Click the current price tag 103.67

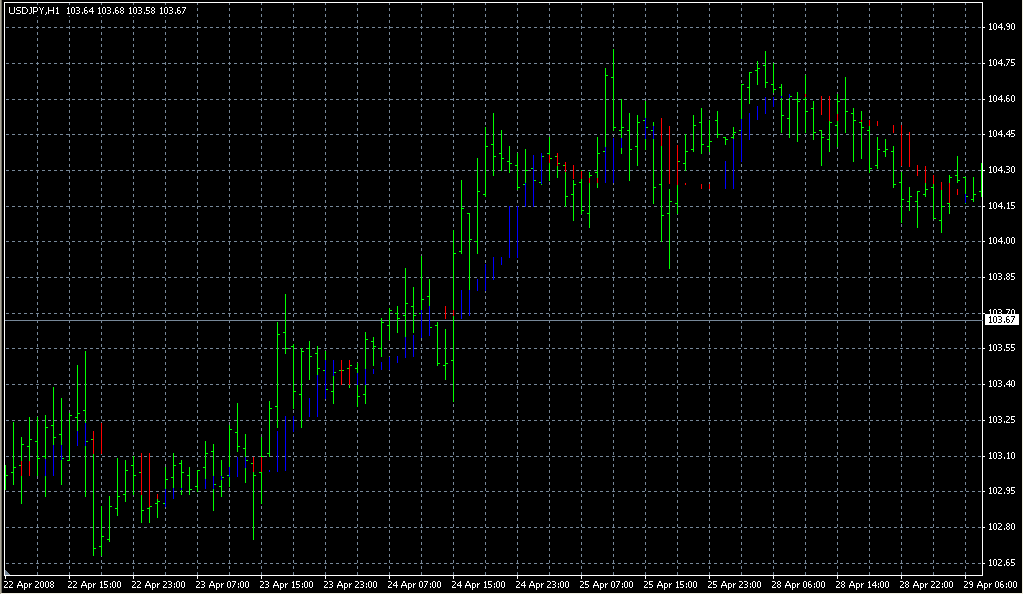tap(1001, 319)
